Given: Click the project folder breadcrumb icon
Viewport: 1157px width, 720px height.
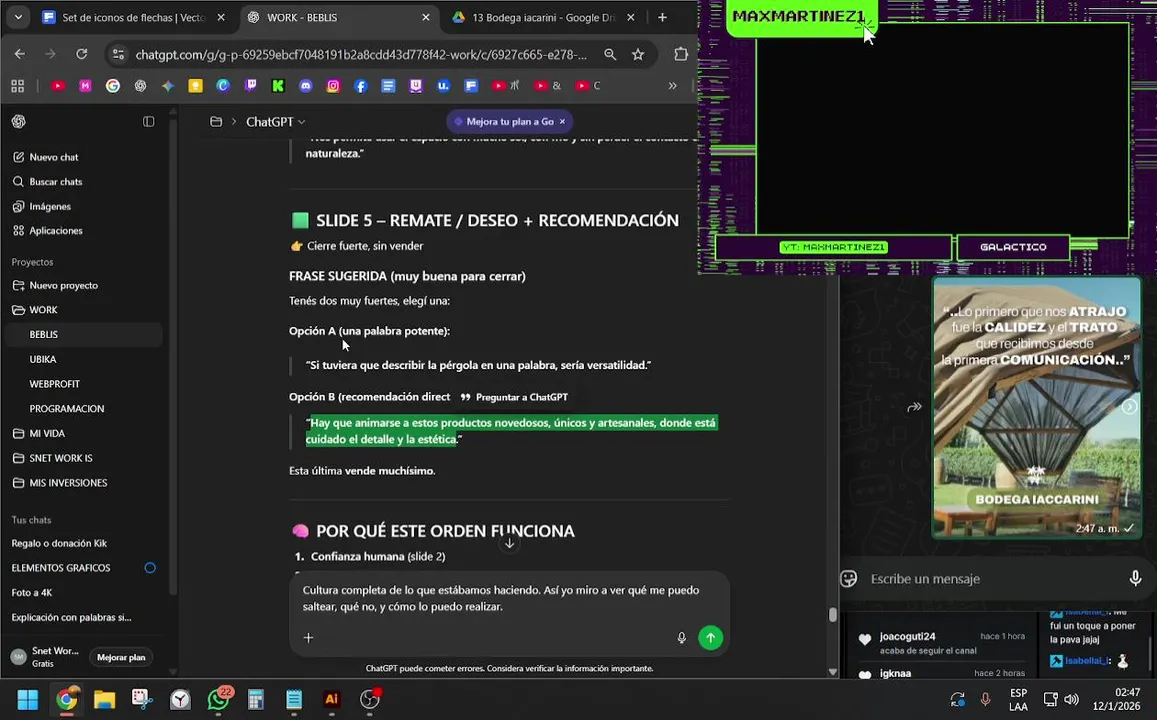Looking at the screenshot, I should point(216,122).
